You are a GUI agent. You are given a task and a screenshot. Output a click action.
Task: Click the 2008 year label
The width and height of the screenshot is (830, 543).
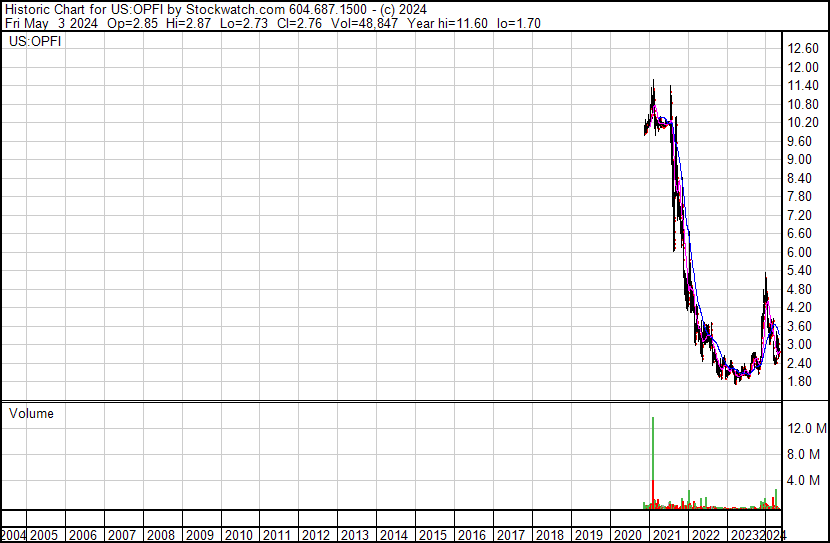pyautogui.click(x=161, y=535)
